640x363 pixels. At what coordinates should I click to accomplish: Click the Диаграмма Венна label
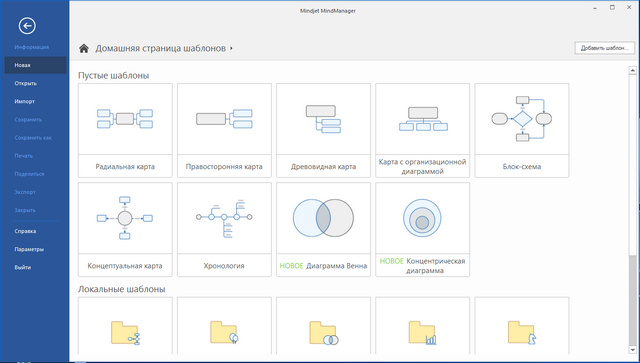(x=336, y=266)
